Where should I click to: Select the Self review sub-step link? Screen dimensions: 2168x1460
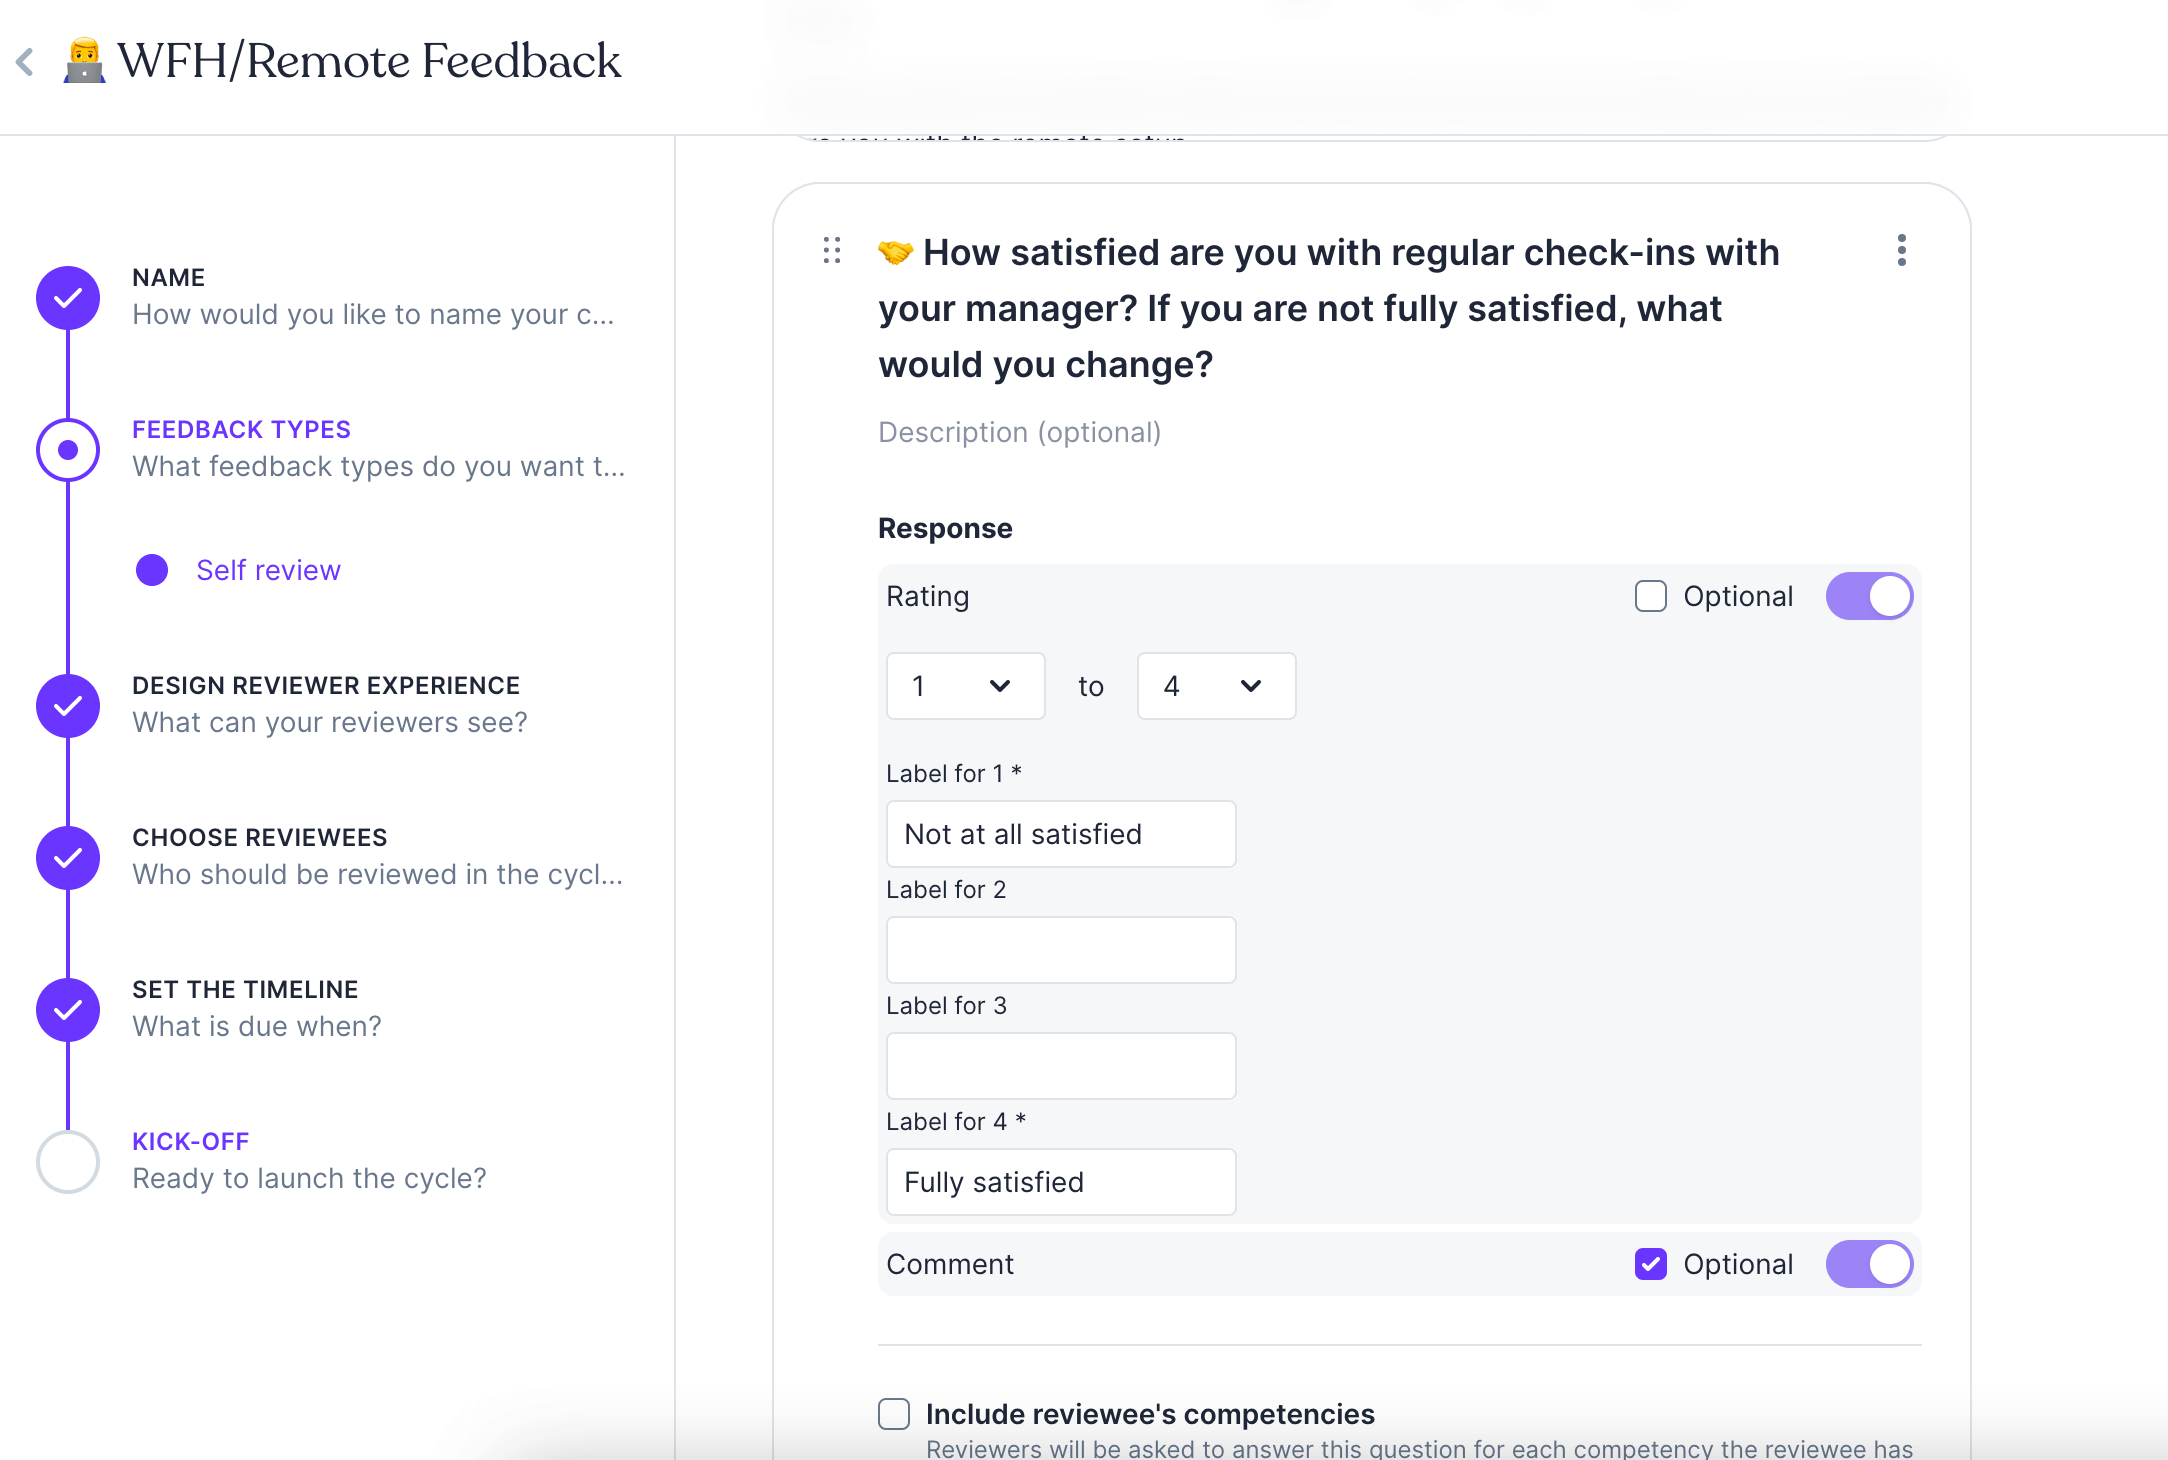[x=268, y=570]
